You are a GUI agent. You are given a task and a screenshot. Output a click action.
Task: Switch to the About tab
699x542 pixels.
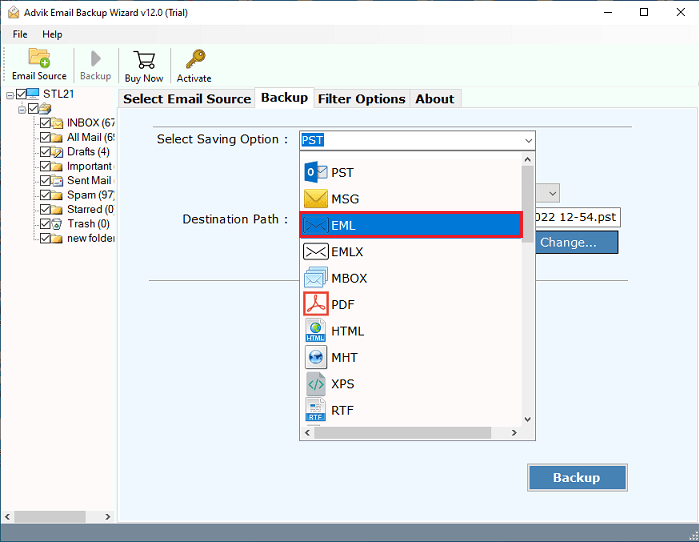435,99
